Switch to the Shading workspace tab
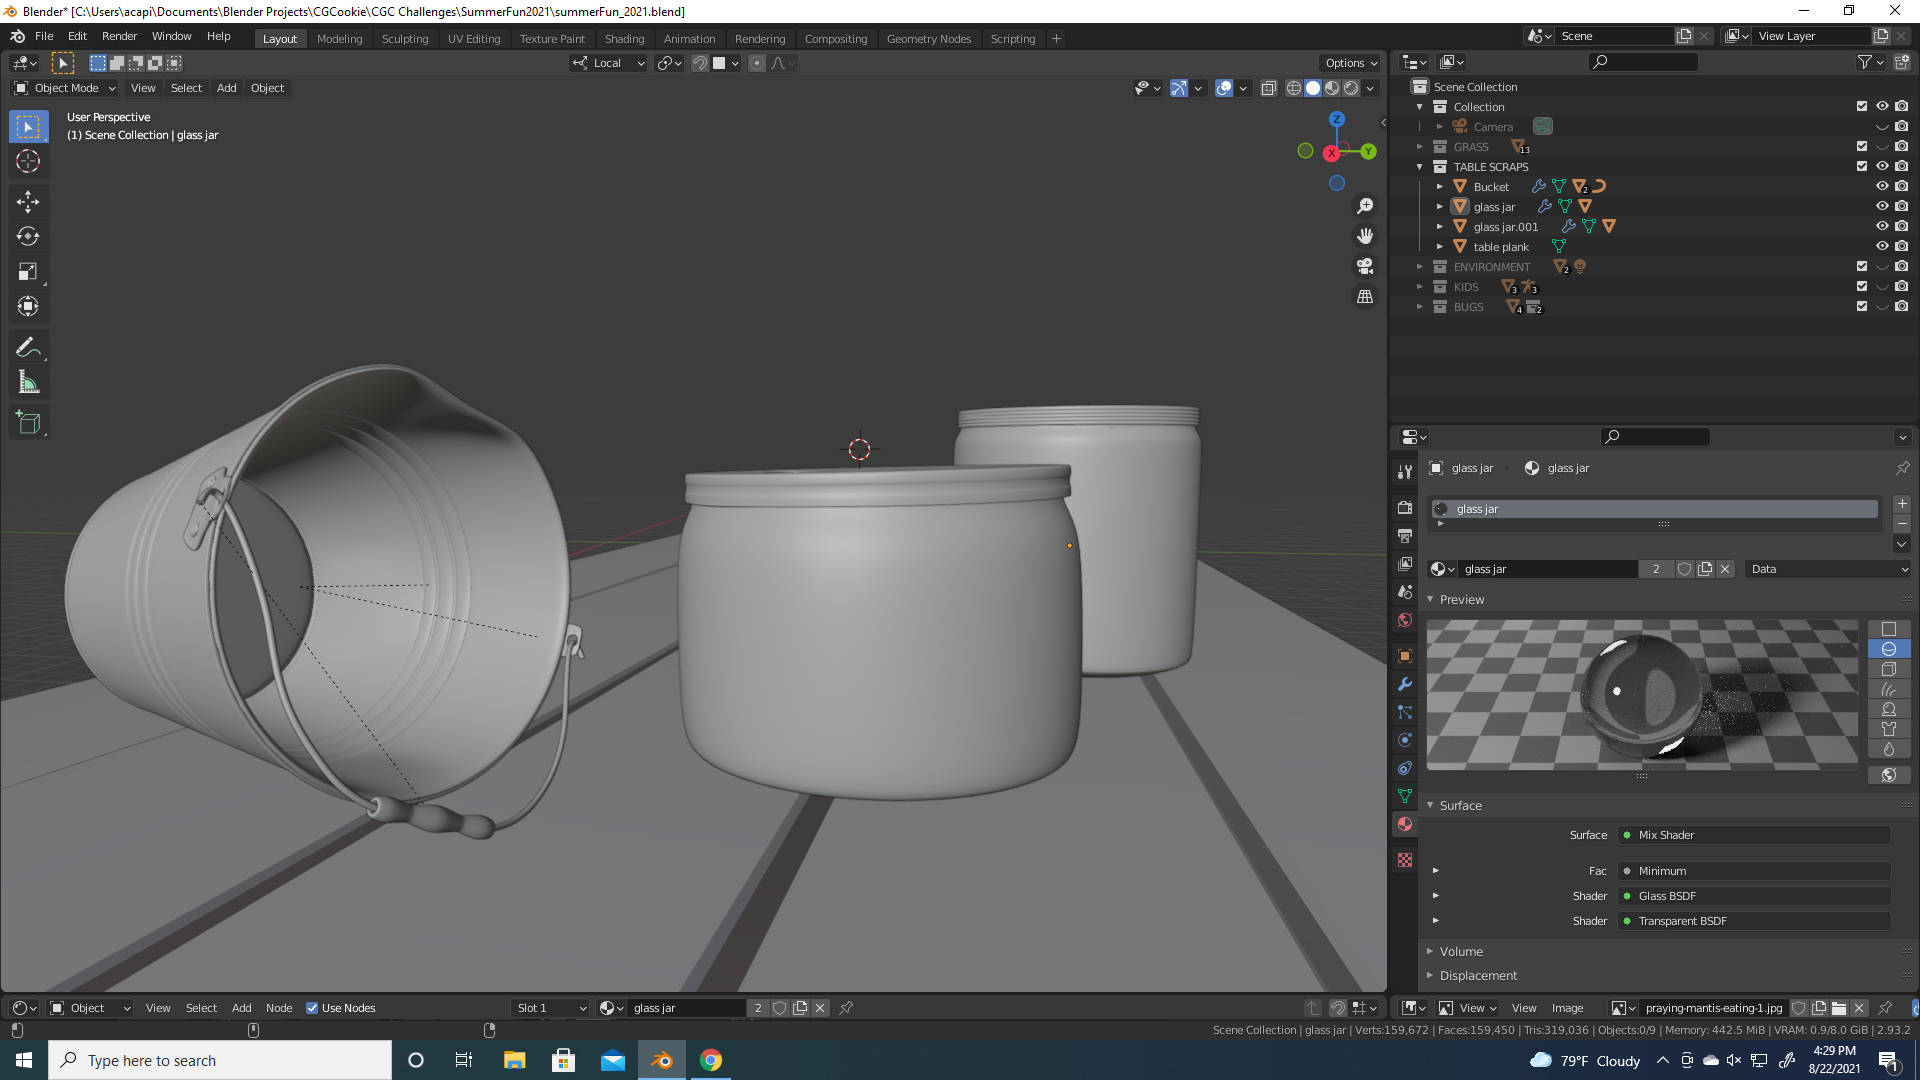Viewport: 1920px width, 1080px height. point(624,39)
